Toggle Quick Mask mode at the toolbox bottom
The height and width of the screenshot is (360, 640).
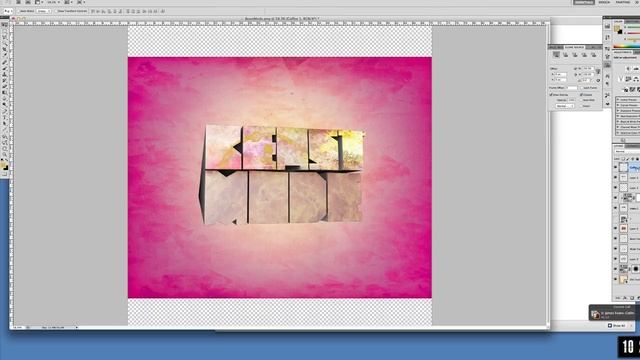click(x=4, y=174)
